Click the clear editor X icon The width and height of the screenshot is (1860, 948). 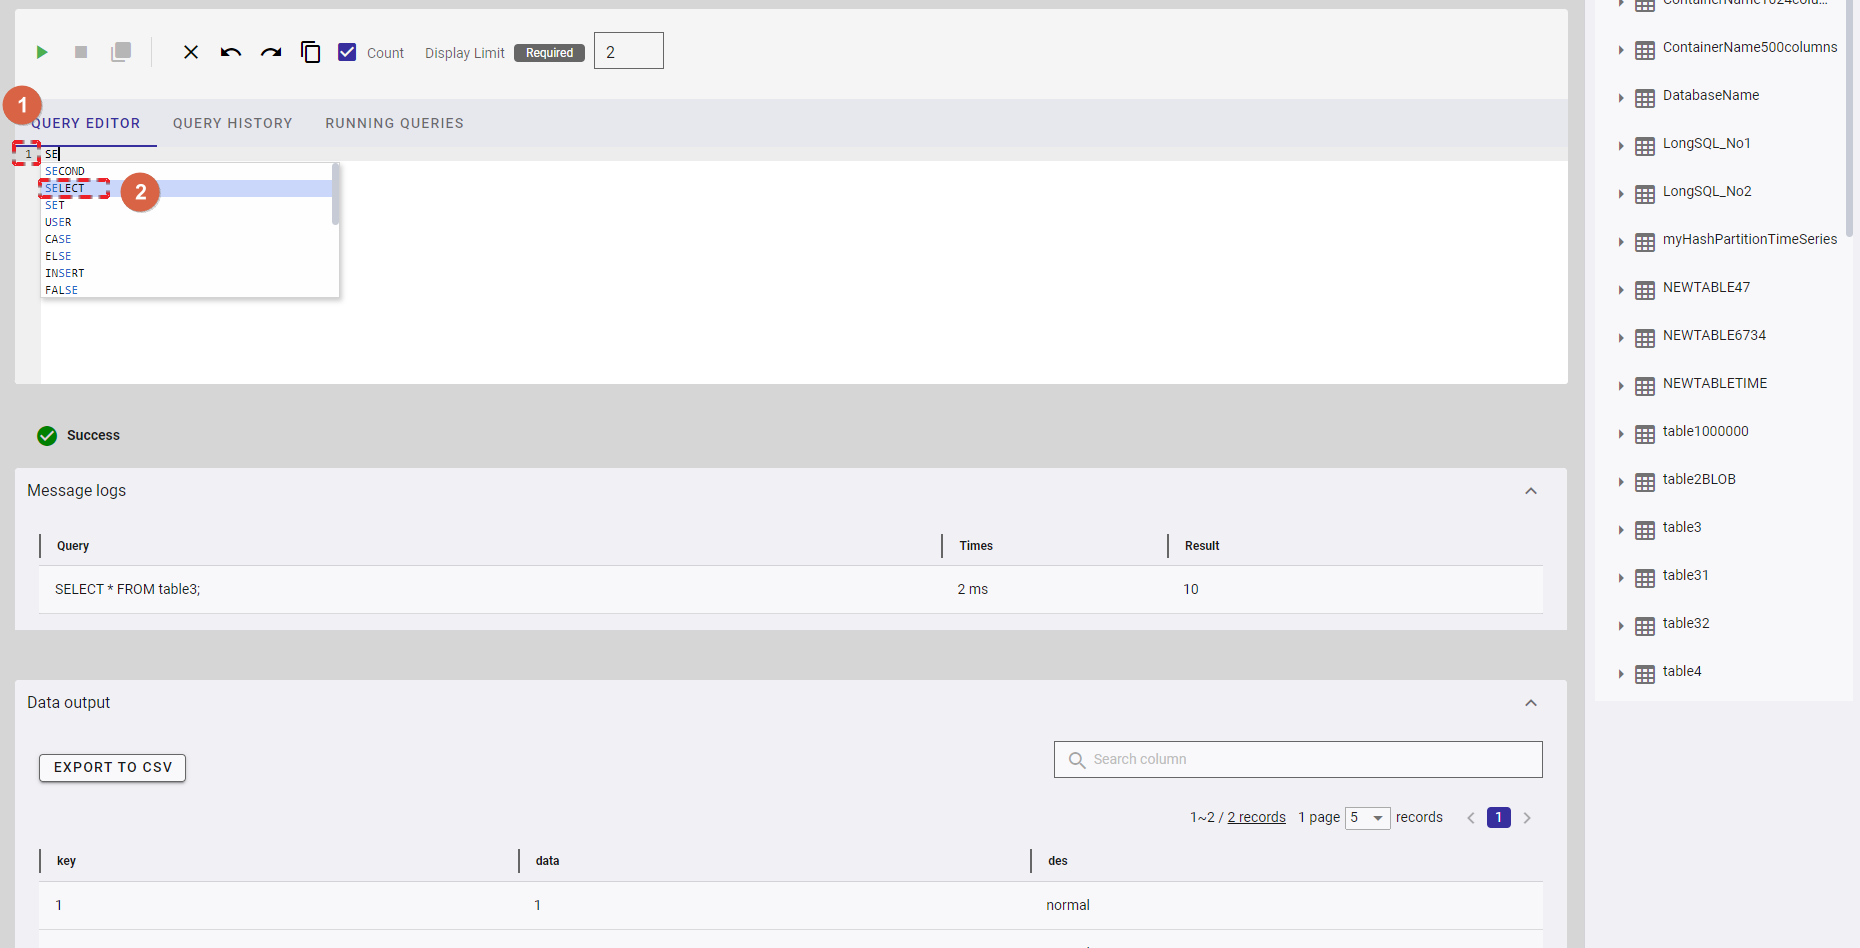pyautogui.click(x=191, y=52)
